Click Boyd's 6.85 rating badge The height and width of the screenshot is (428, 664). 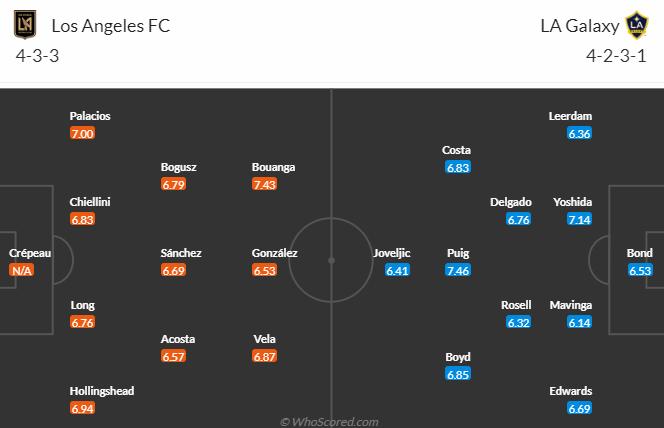458,374
